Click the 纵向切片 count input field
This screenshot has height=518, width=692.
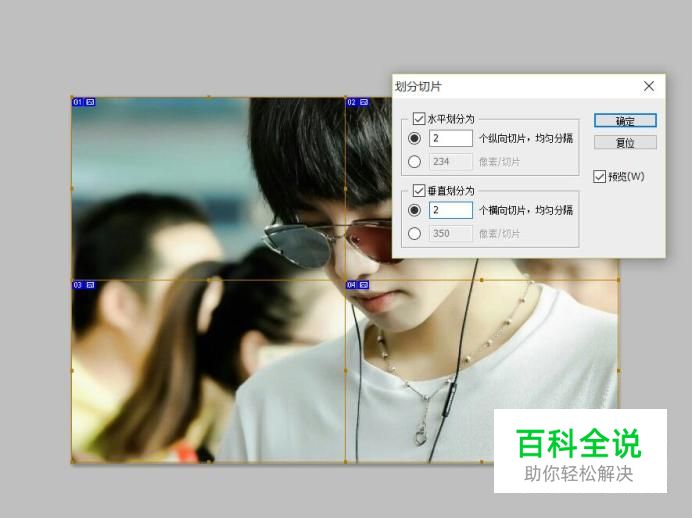[x=451, y=138]
